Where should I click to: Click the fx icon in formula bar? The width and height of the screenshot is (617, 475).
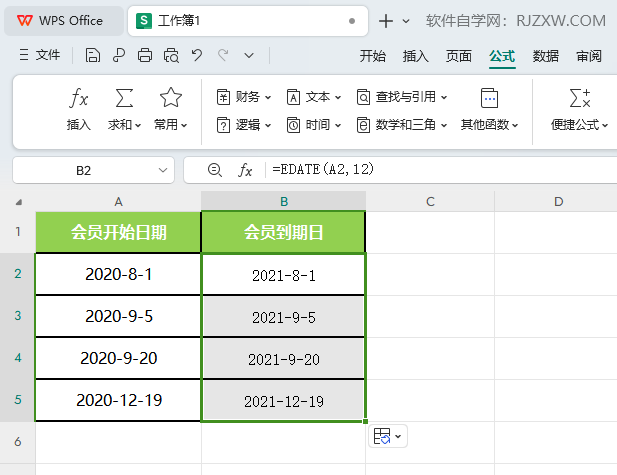point(245,171)
